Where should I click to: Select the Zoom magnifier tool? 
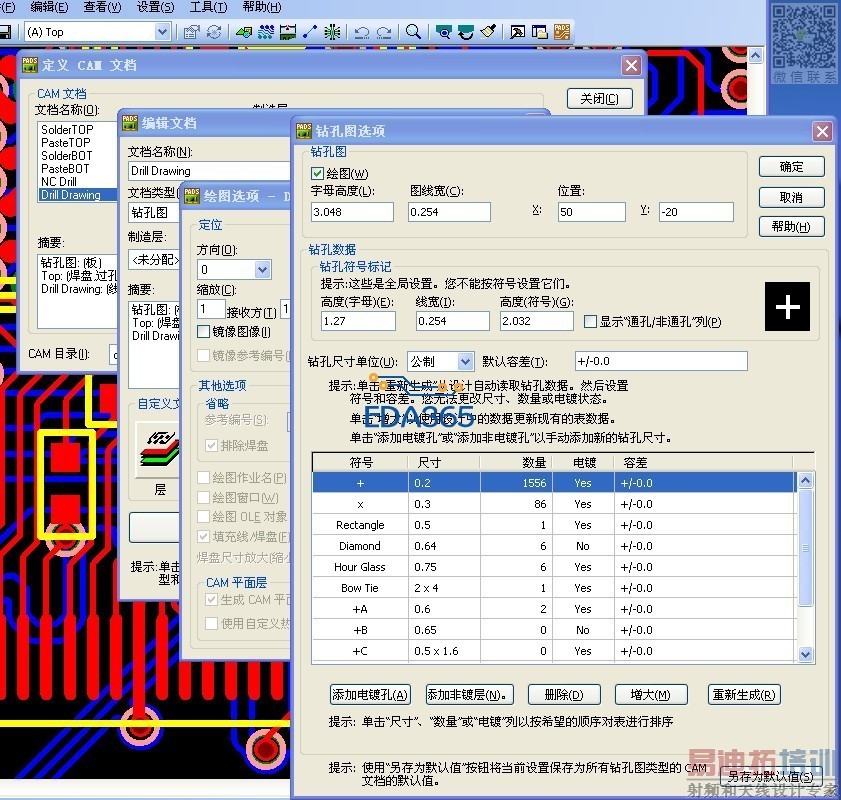[x=413, y=32]
